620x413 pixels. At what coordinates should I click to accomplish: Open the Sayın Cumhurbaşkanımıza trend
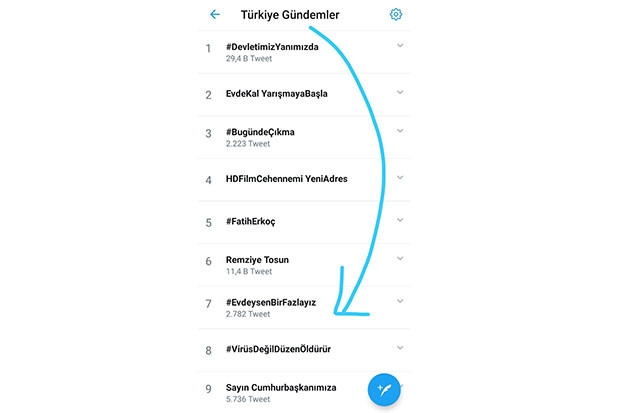tap(280, 387)
